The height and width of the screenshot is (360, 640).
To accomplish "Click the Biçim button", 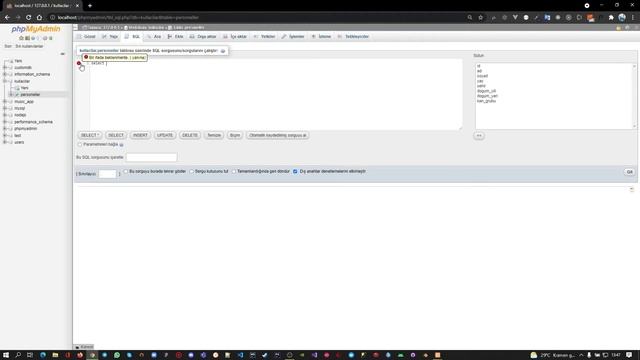I will [235, 136].
